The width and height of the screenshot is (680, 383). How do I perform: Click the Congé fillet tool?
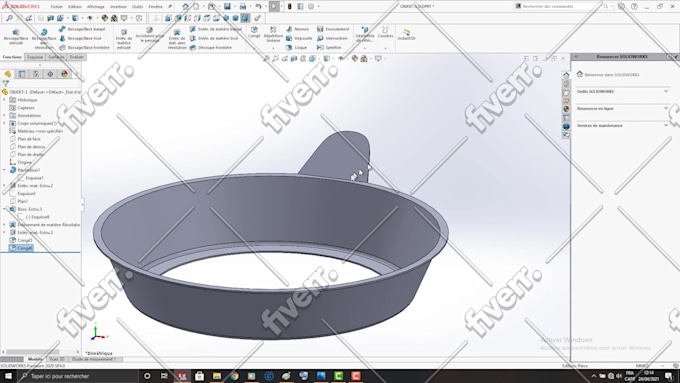[255, 33]
